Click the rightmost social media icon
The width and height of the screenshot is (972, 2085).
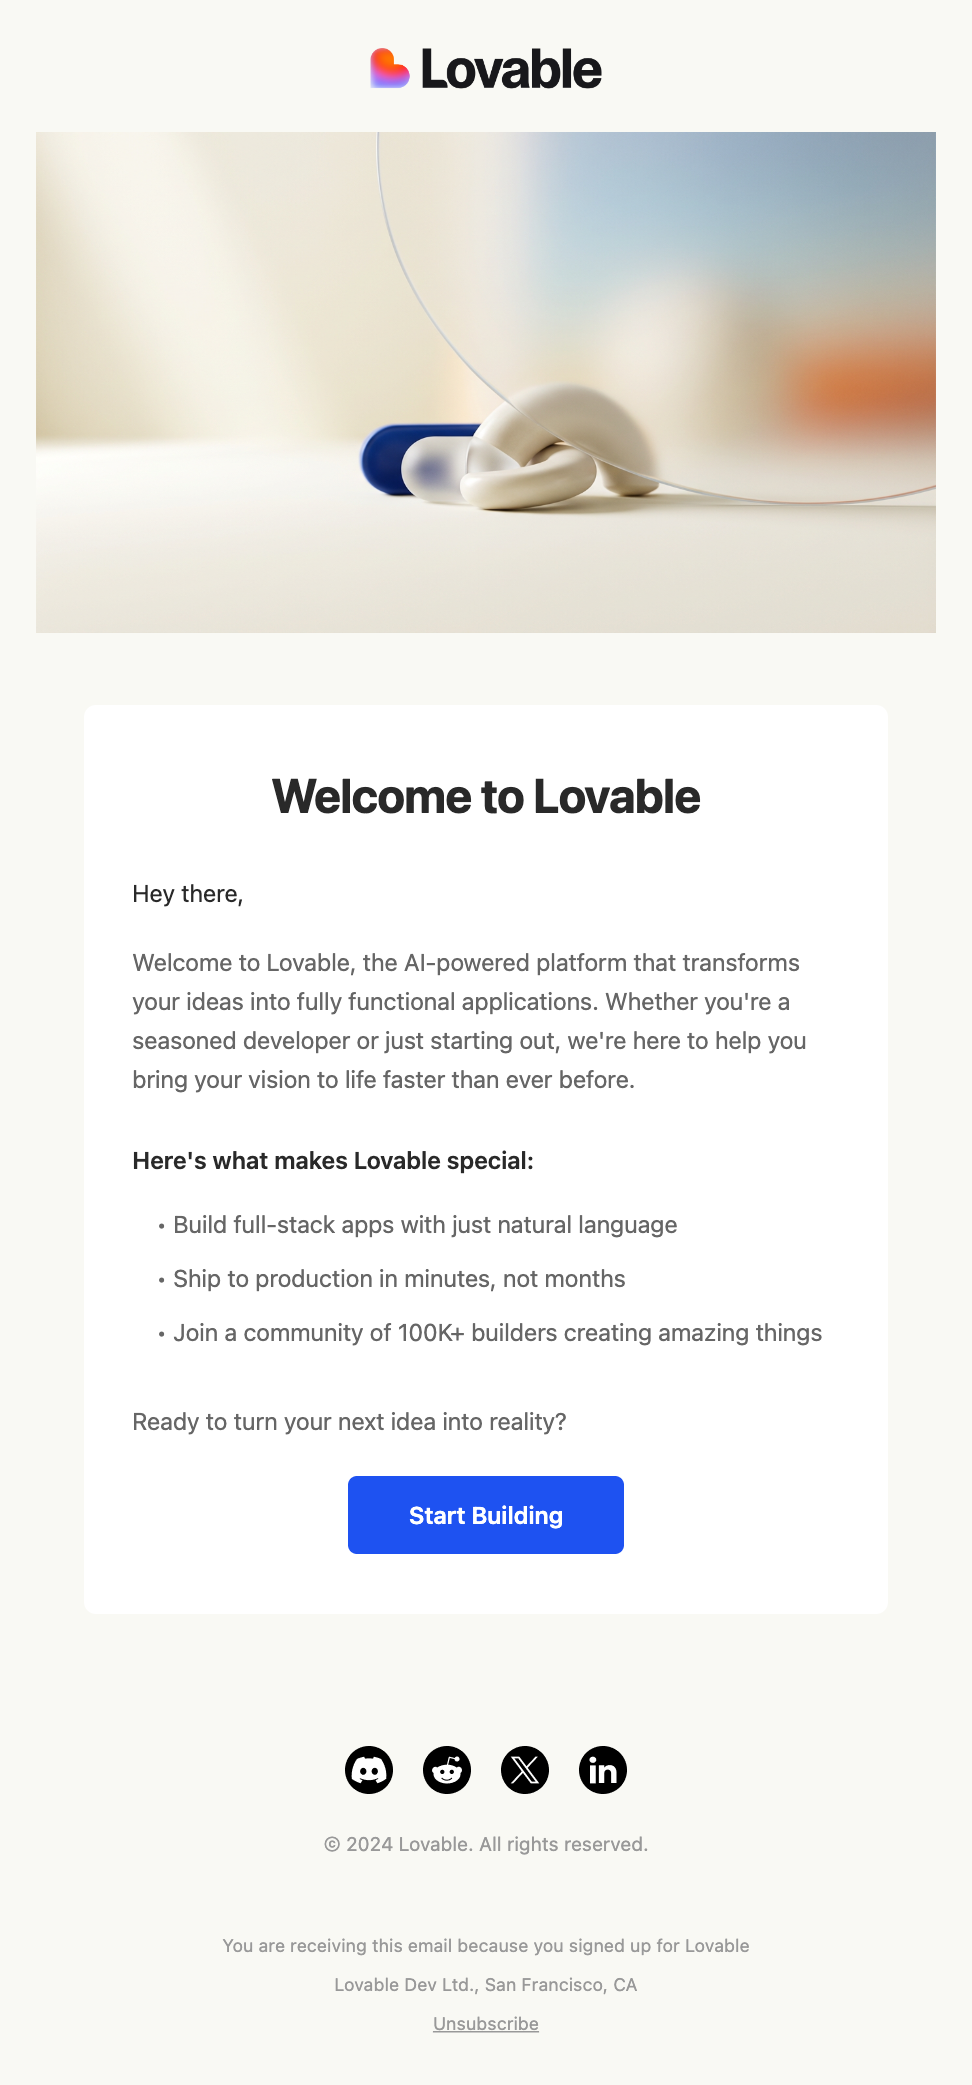603,1769
